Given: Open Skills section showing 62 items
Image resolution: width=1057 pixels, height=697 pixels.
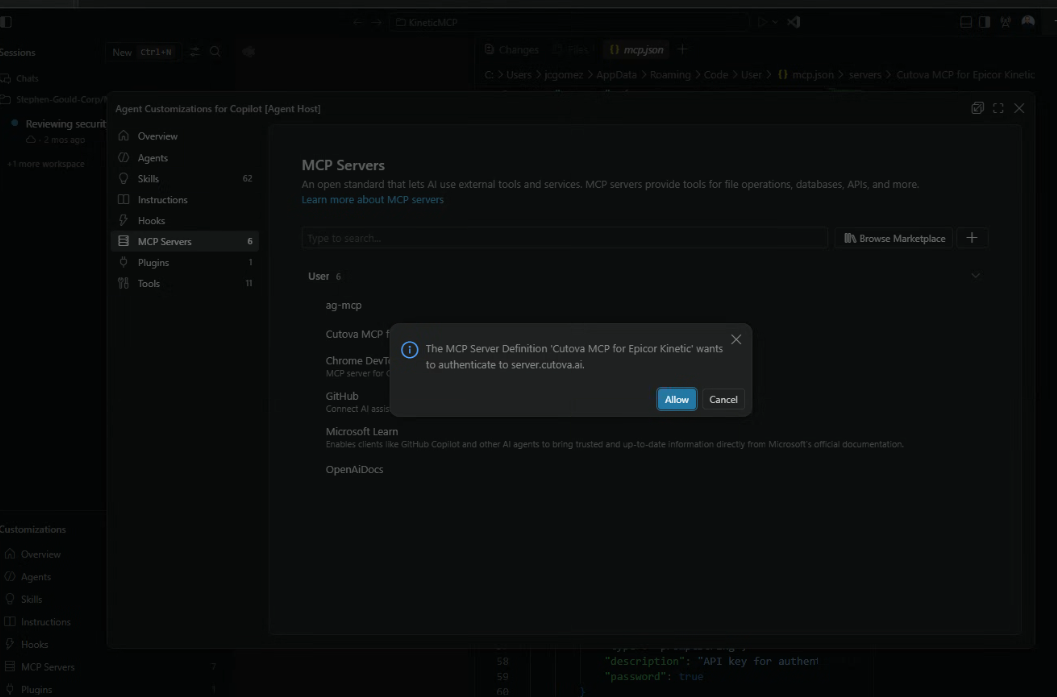Looking at the screenshot, I should (185, 179).
